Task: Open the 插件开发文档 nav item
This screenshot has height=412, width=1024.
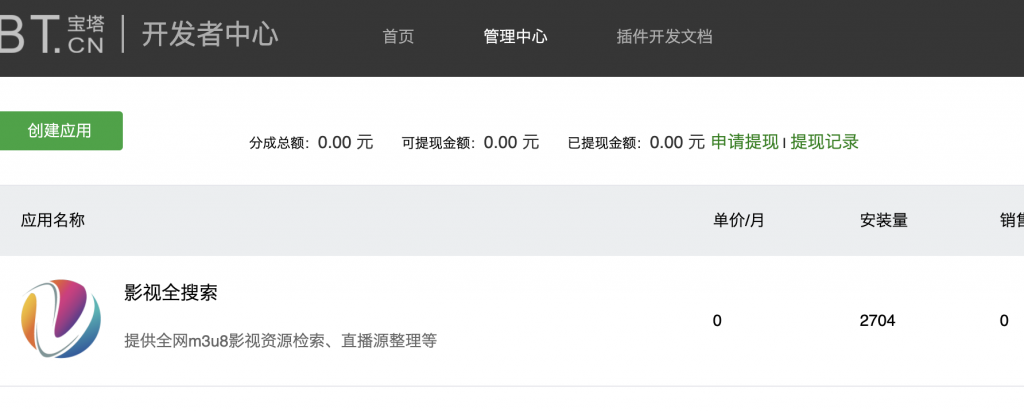Action: (664, 37)
